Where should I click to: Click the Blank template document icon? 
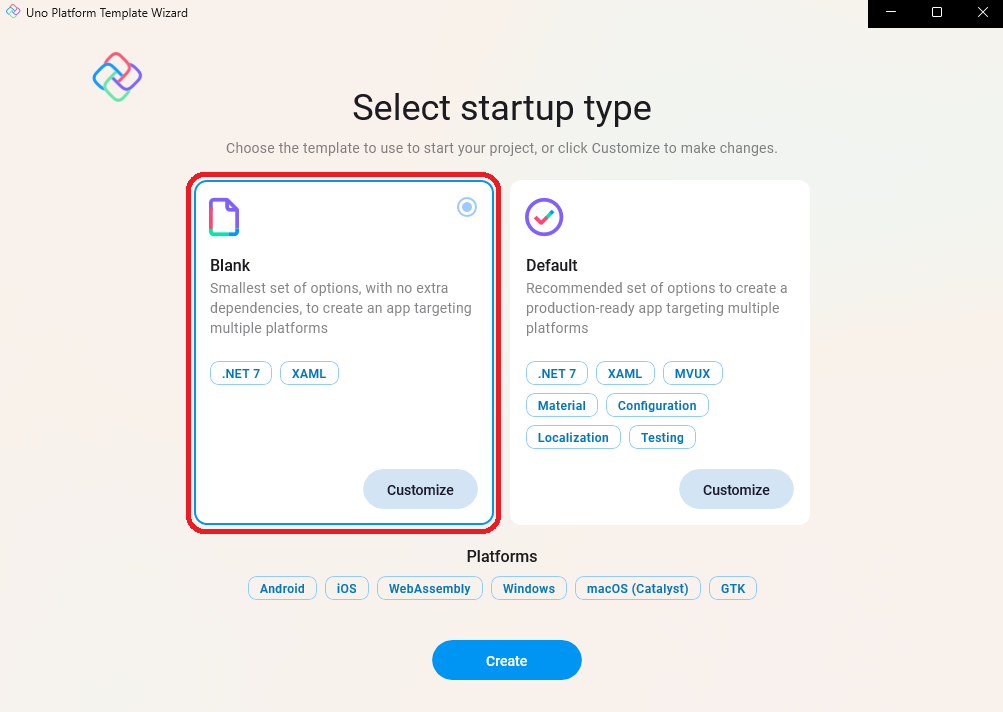click(223, 217)
